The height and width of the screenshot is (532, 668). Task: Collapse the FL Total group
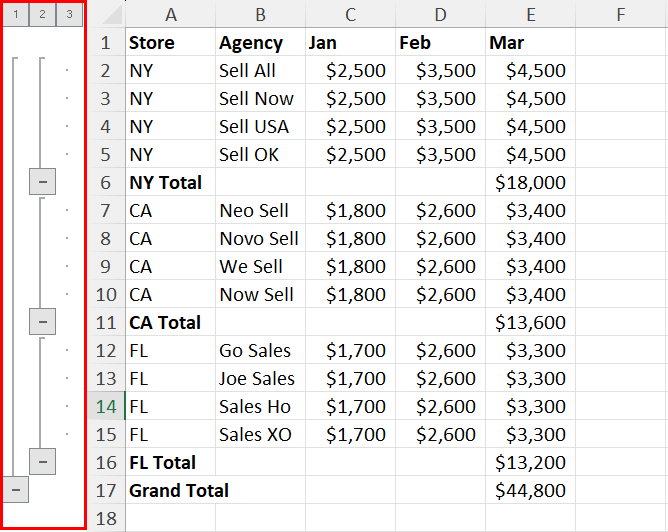[x=43, y=462]
